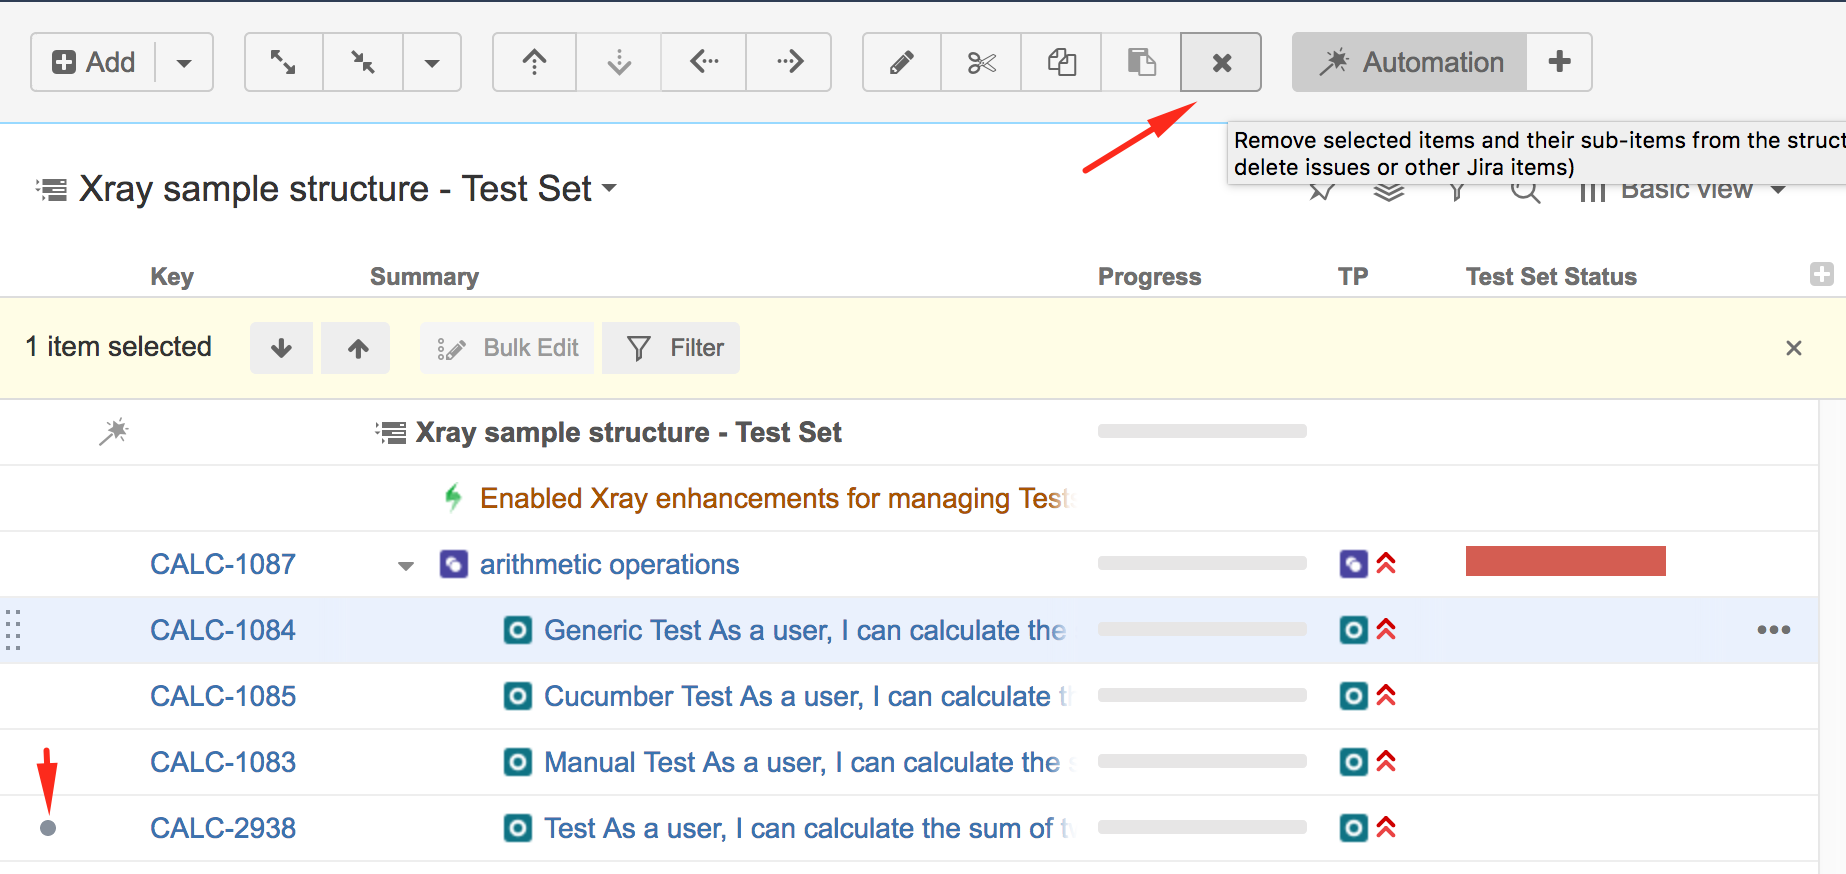
Task: Open the Basic view dropdown
Action: click(1702, 189)
